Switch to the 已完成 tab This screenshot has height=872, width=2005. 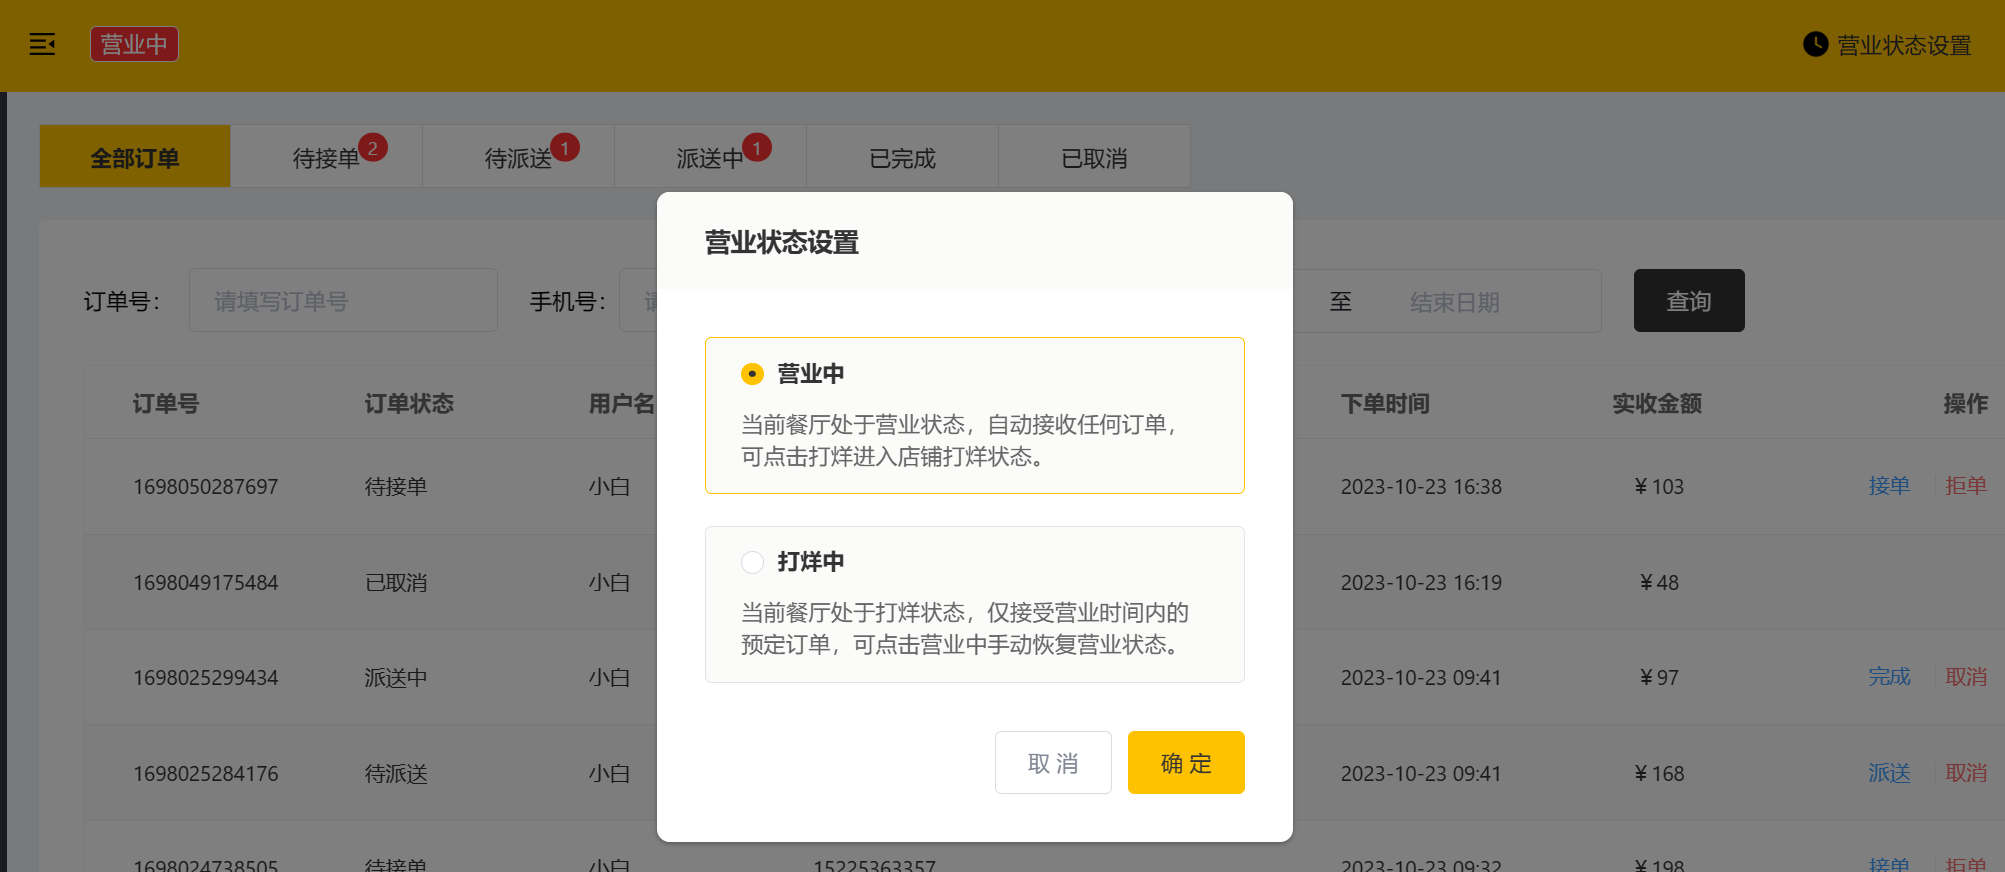(x=903, y=157)
